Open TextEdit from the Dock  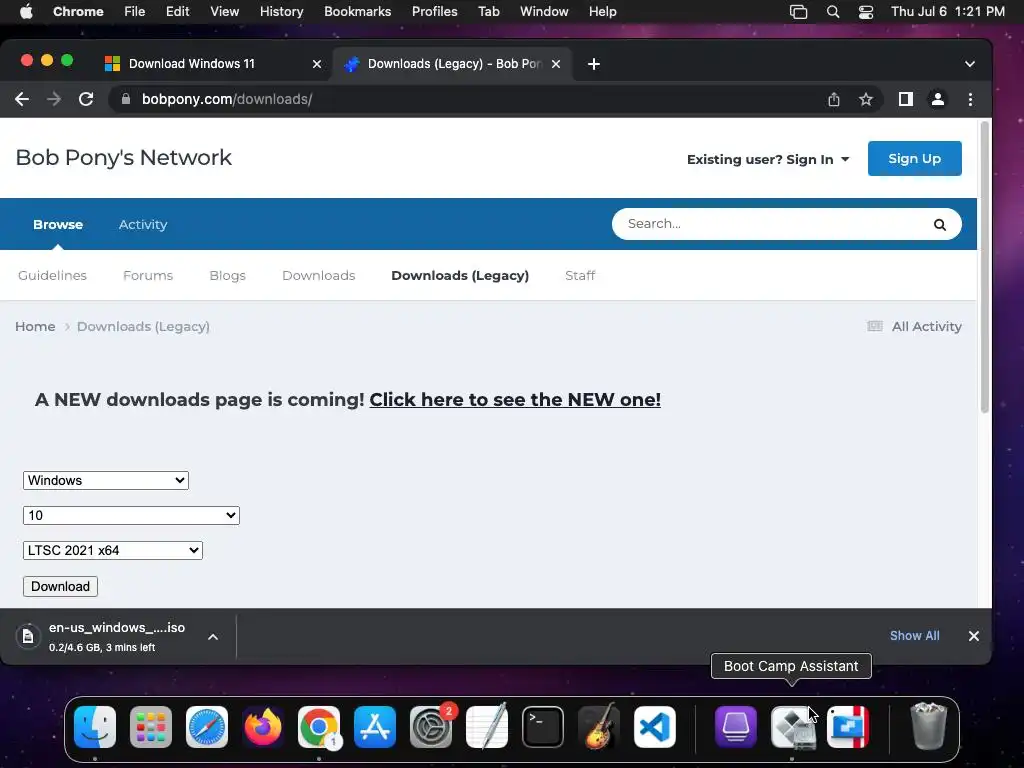[487, 727]
